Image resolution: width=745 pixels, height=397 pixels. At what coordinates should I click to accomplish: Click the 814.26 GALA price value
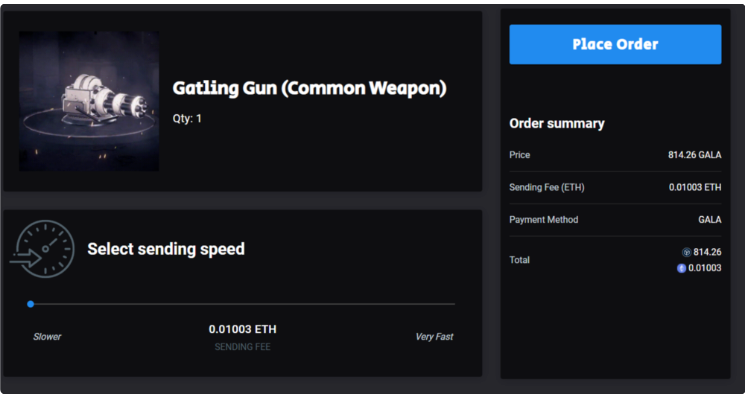[695, 155]
